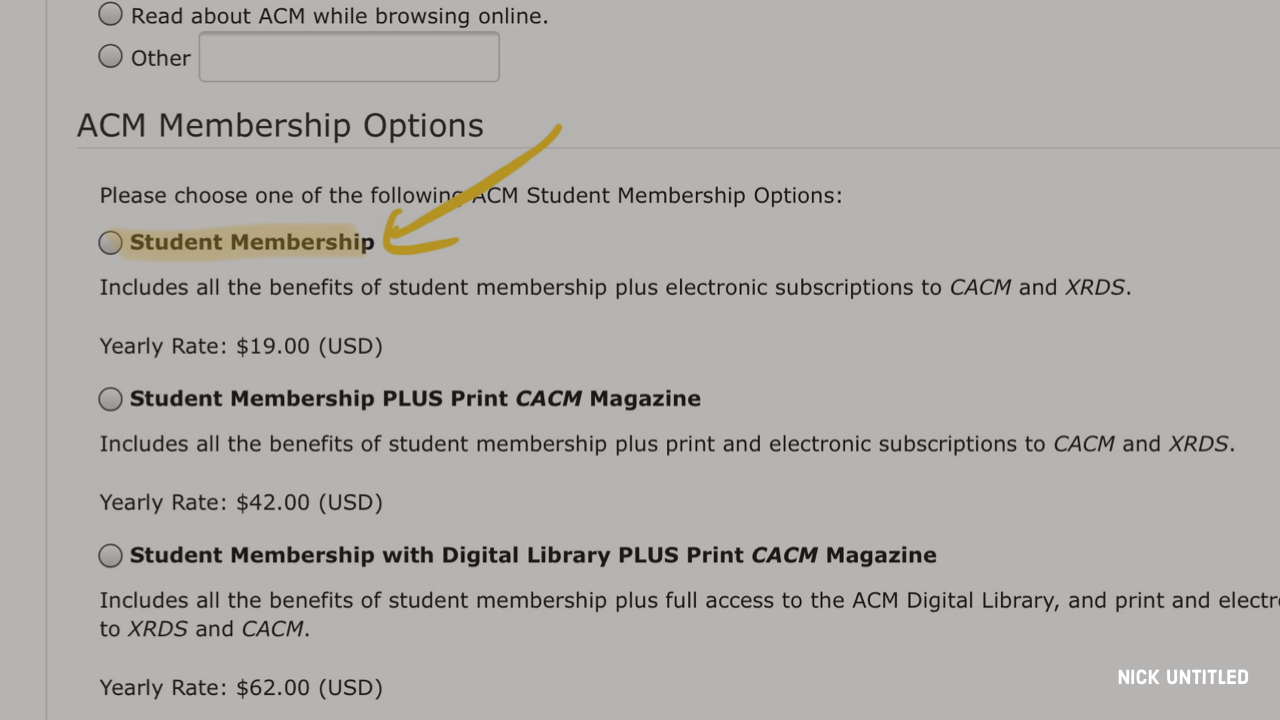Click the 'Yearly Rate: $42.00 (USD)' text

point(241,503)
